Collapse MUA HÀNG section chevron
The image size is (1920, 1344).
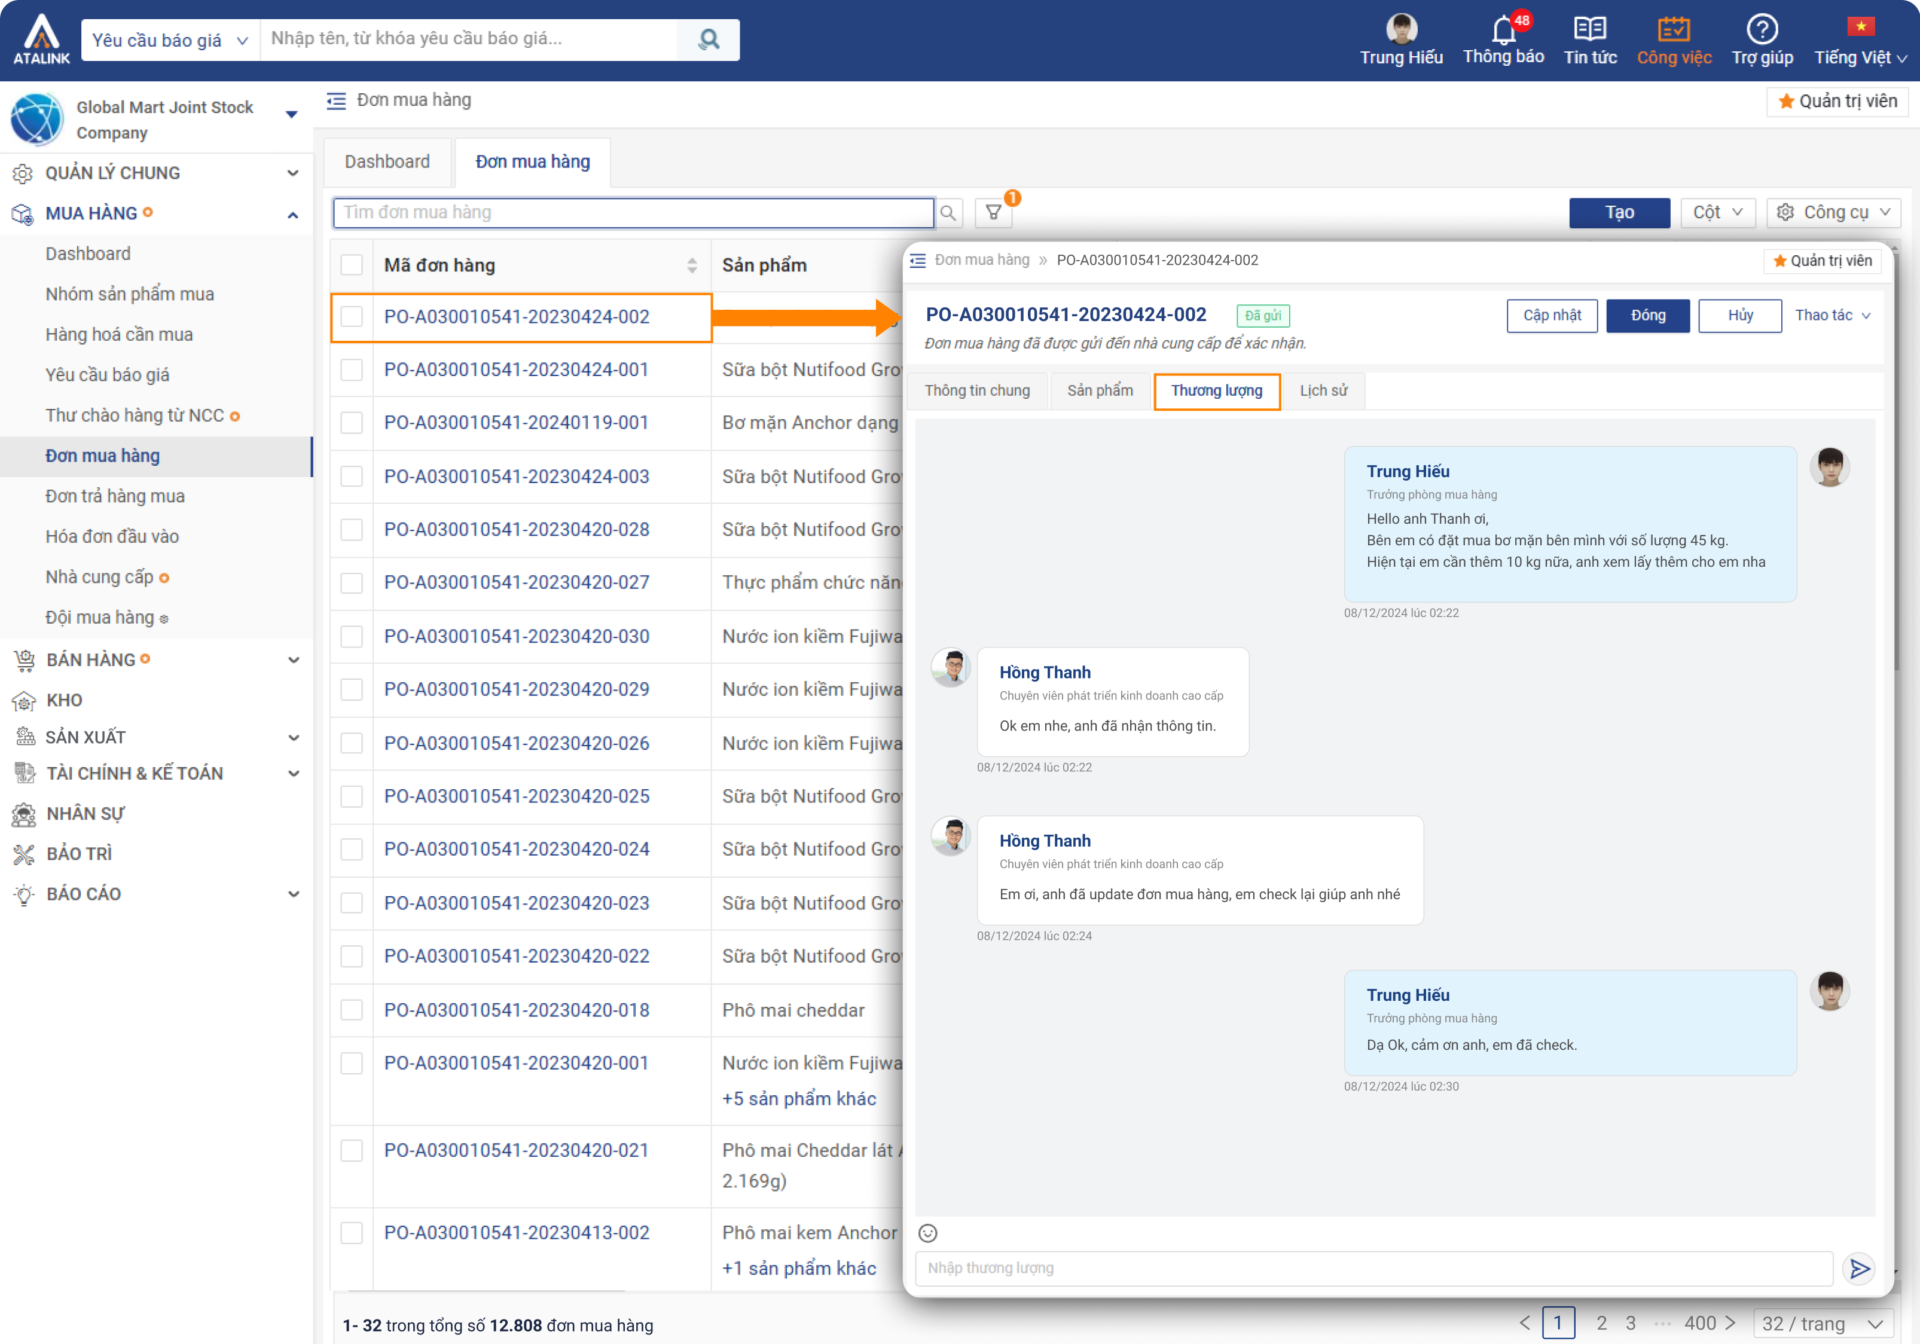point(293,214)
